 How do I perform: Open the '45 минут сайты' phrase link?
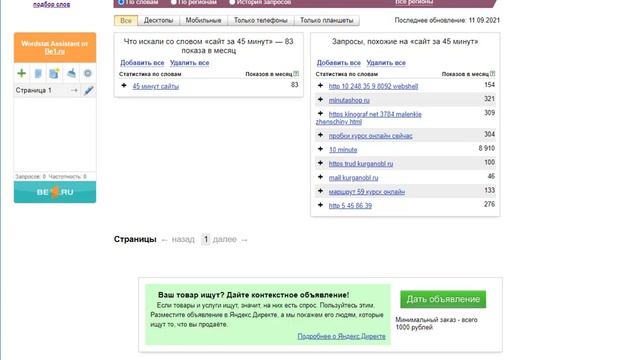coord(156,86)
